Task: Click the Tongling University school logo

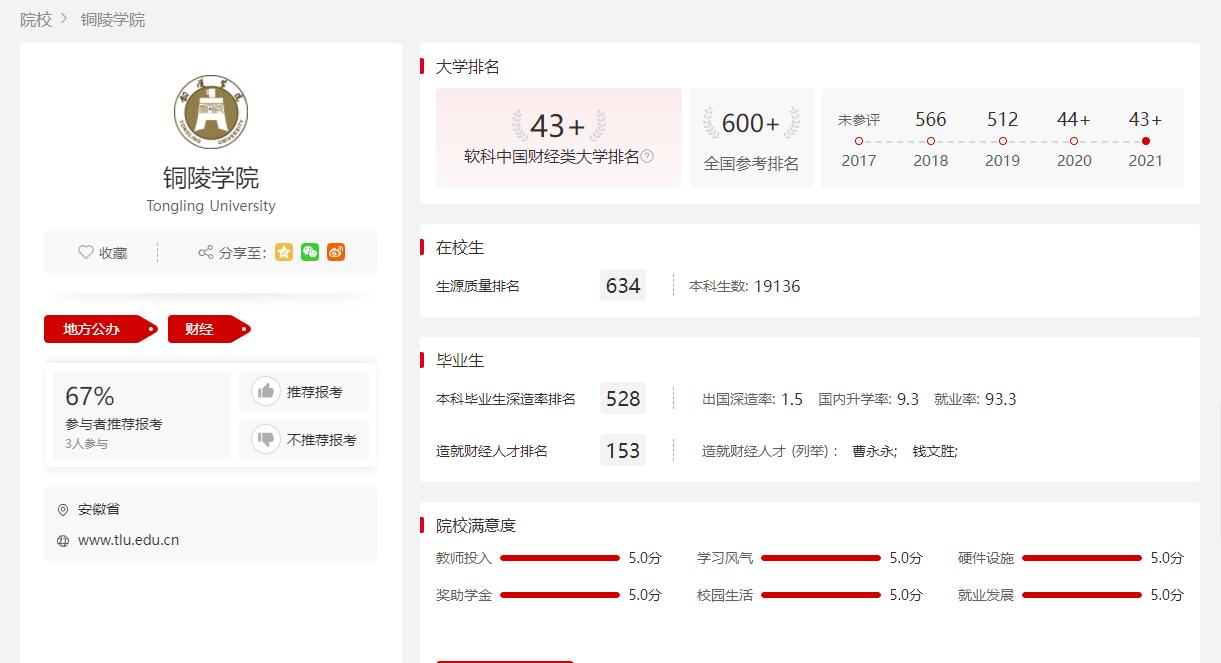Action: tap(210, 111)
